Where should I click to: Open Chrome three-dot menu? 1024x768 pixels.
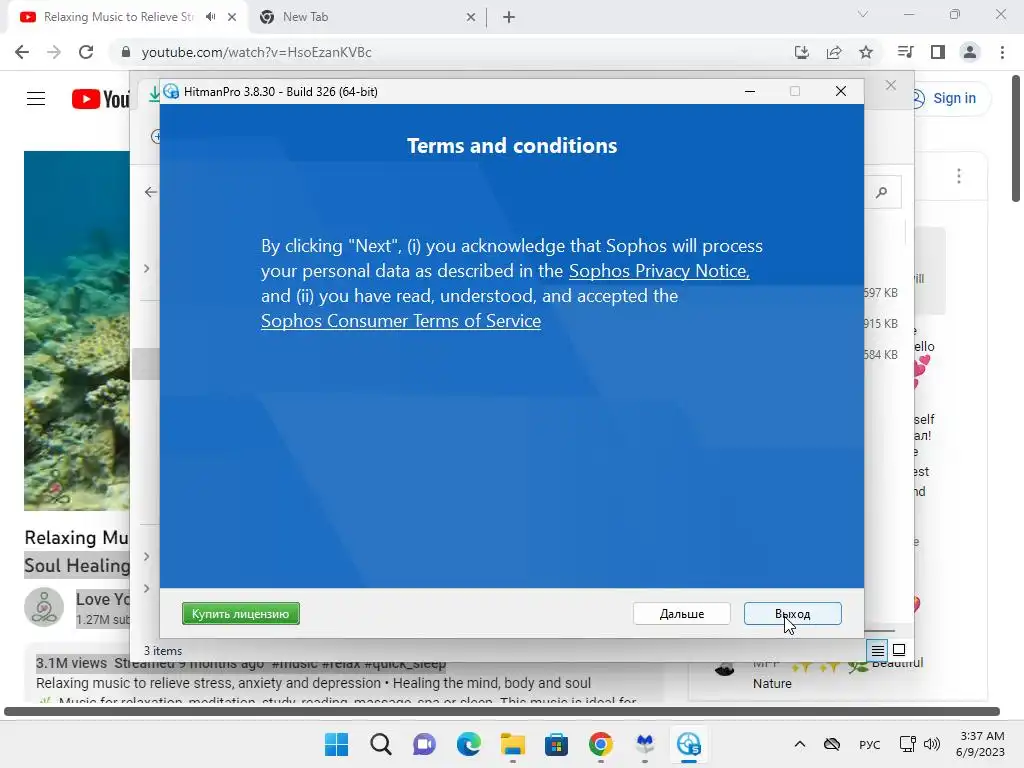click(1002, 52)
